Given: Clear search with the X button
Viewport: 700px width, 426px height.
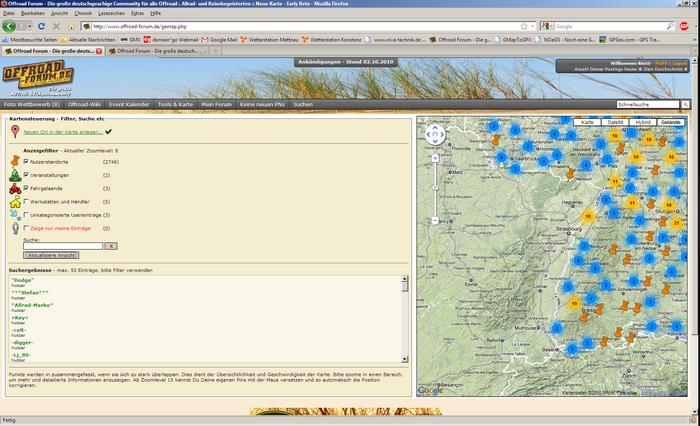Looking at the screenshot, I should (111, 246).
